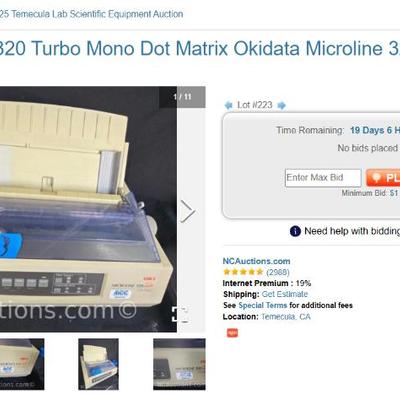The width and height of the screenshot is (400, 400).
Task: Open Special Terms link
Action: tap(263, 305)
